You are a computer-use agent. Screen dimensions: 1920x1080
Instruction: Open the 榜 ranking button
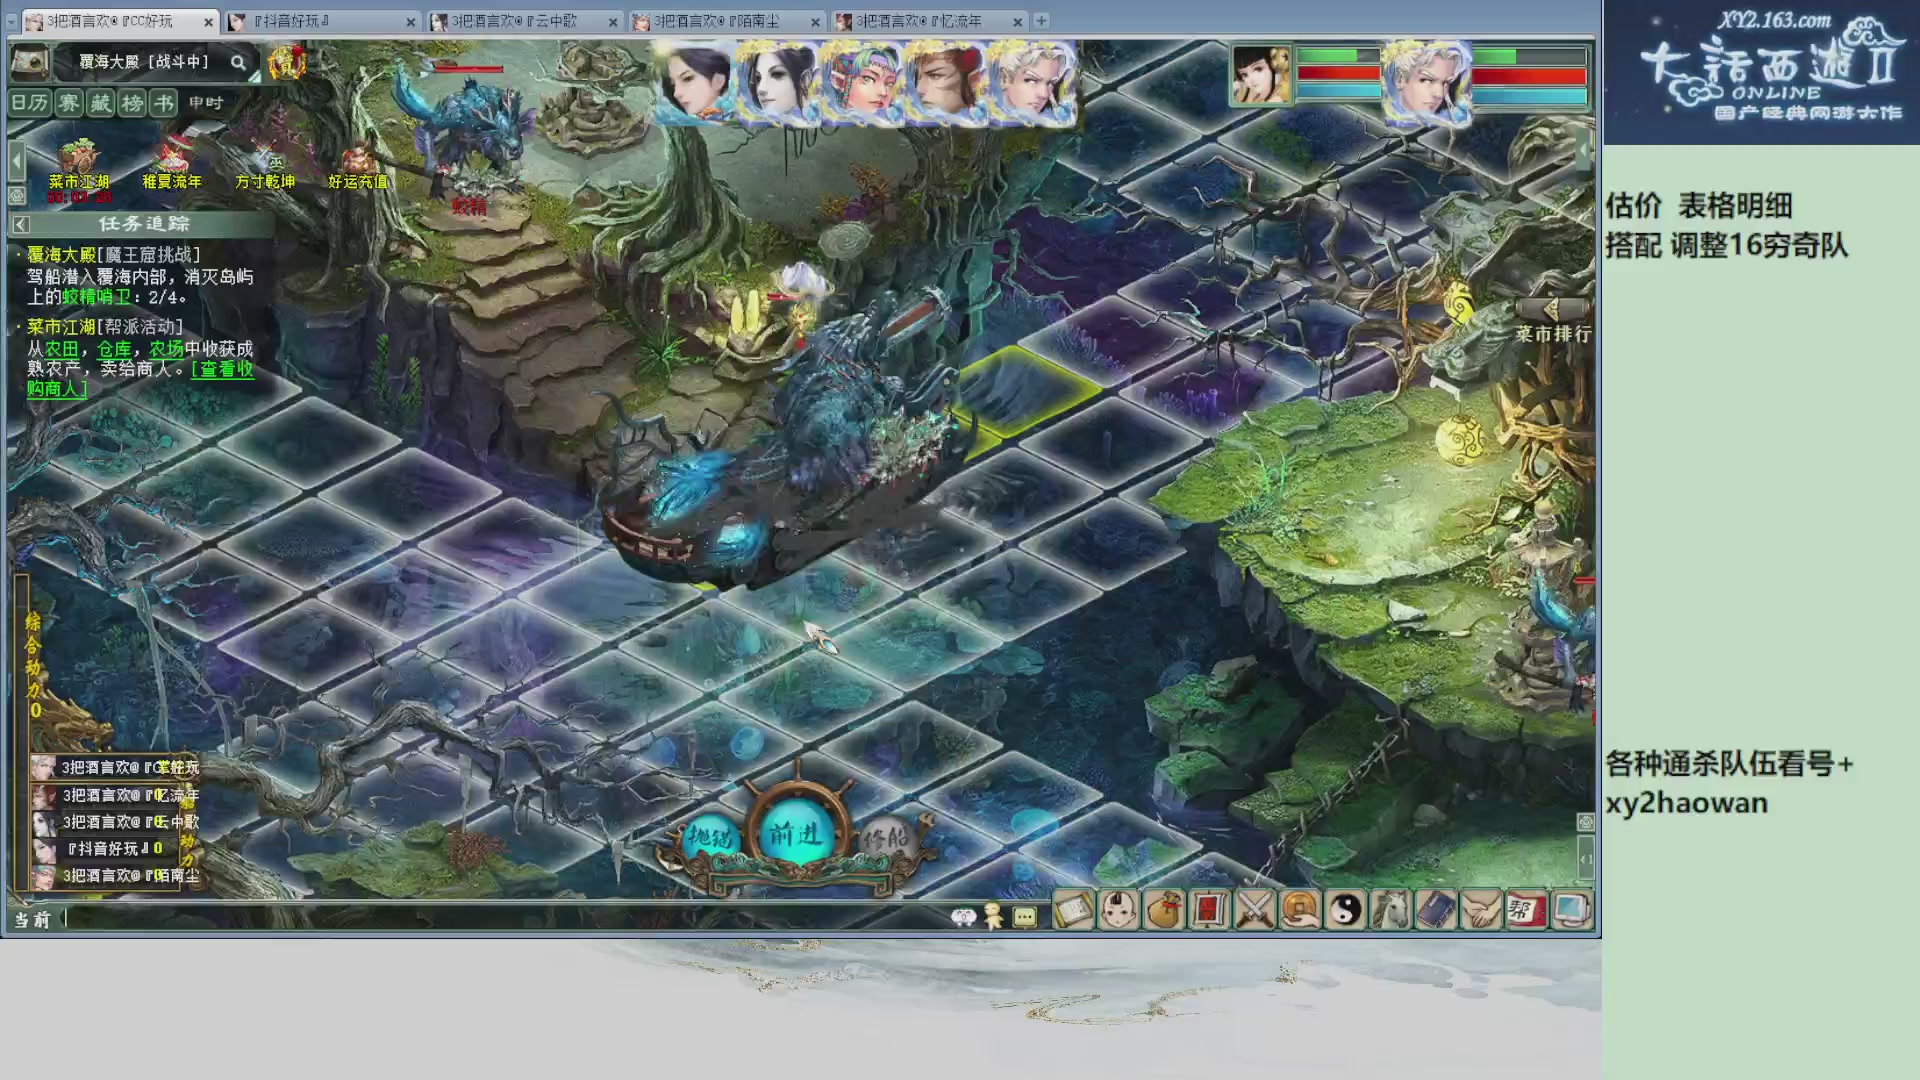tap(132, 103)
